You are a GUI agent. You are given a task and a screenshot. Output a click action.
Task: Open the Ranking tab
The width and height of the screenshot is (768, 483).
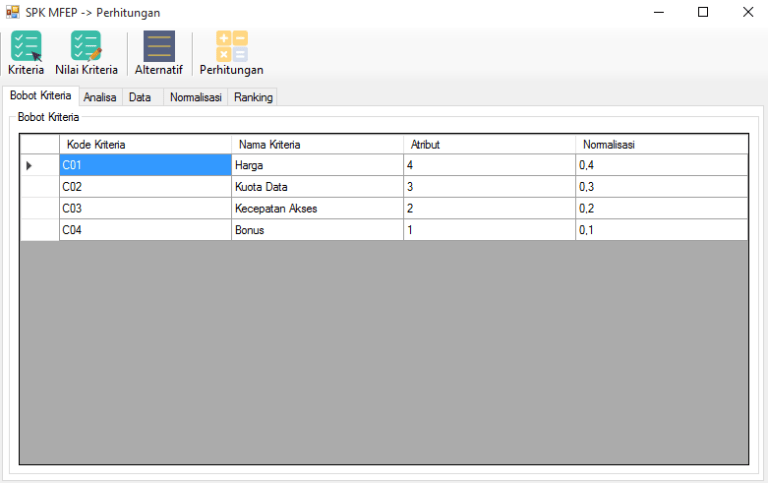[x=253, y=97]
